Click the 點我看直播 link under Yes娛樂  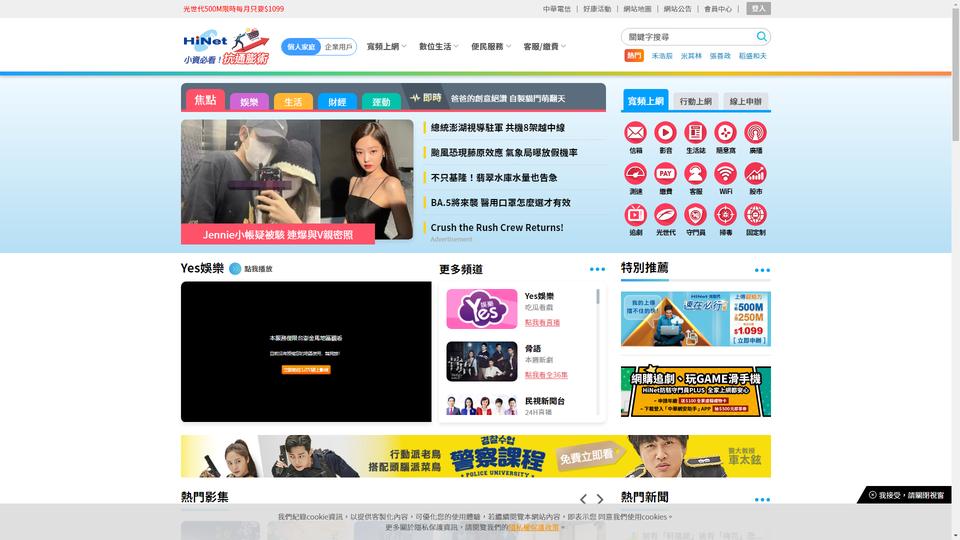pos(542,323)
